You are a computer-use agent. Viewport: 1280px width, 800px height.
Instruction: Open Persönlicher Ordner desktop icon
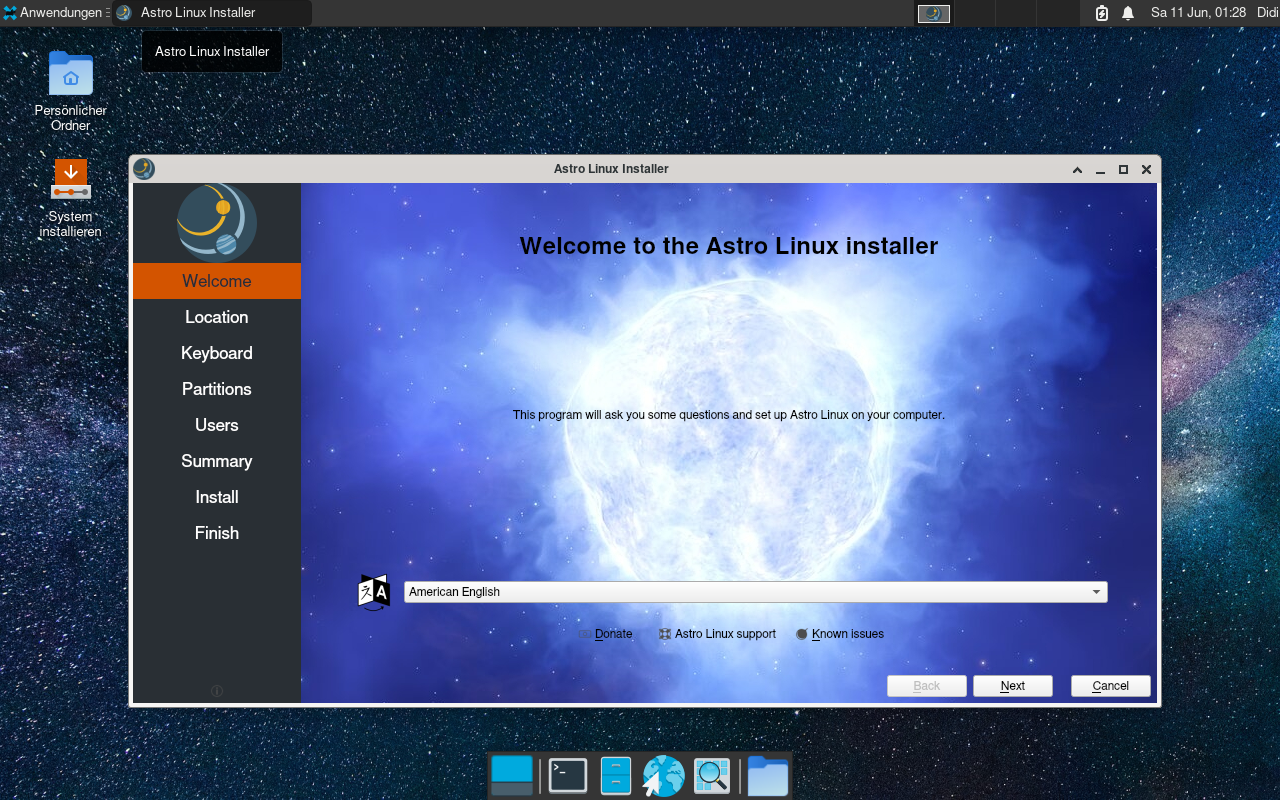[70, 91]
